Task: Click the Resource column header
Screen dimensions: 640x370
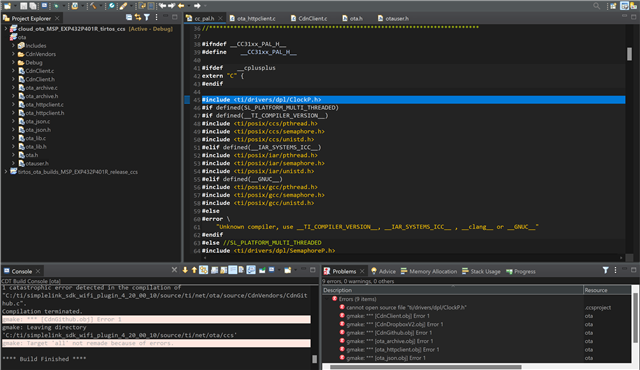Action: [607, 290]
